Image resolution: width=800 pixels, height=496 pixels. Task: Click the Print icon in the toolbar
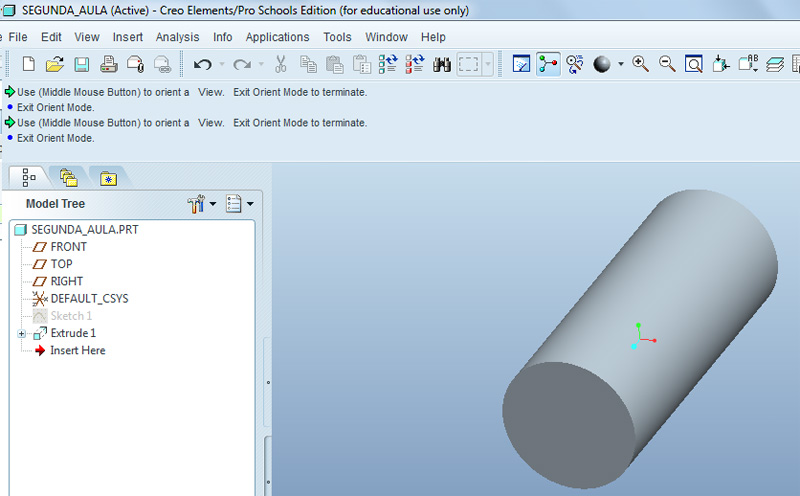coord(108,64)
